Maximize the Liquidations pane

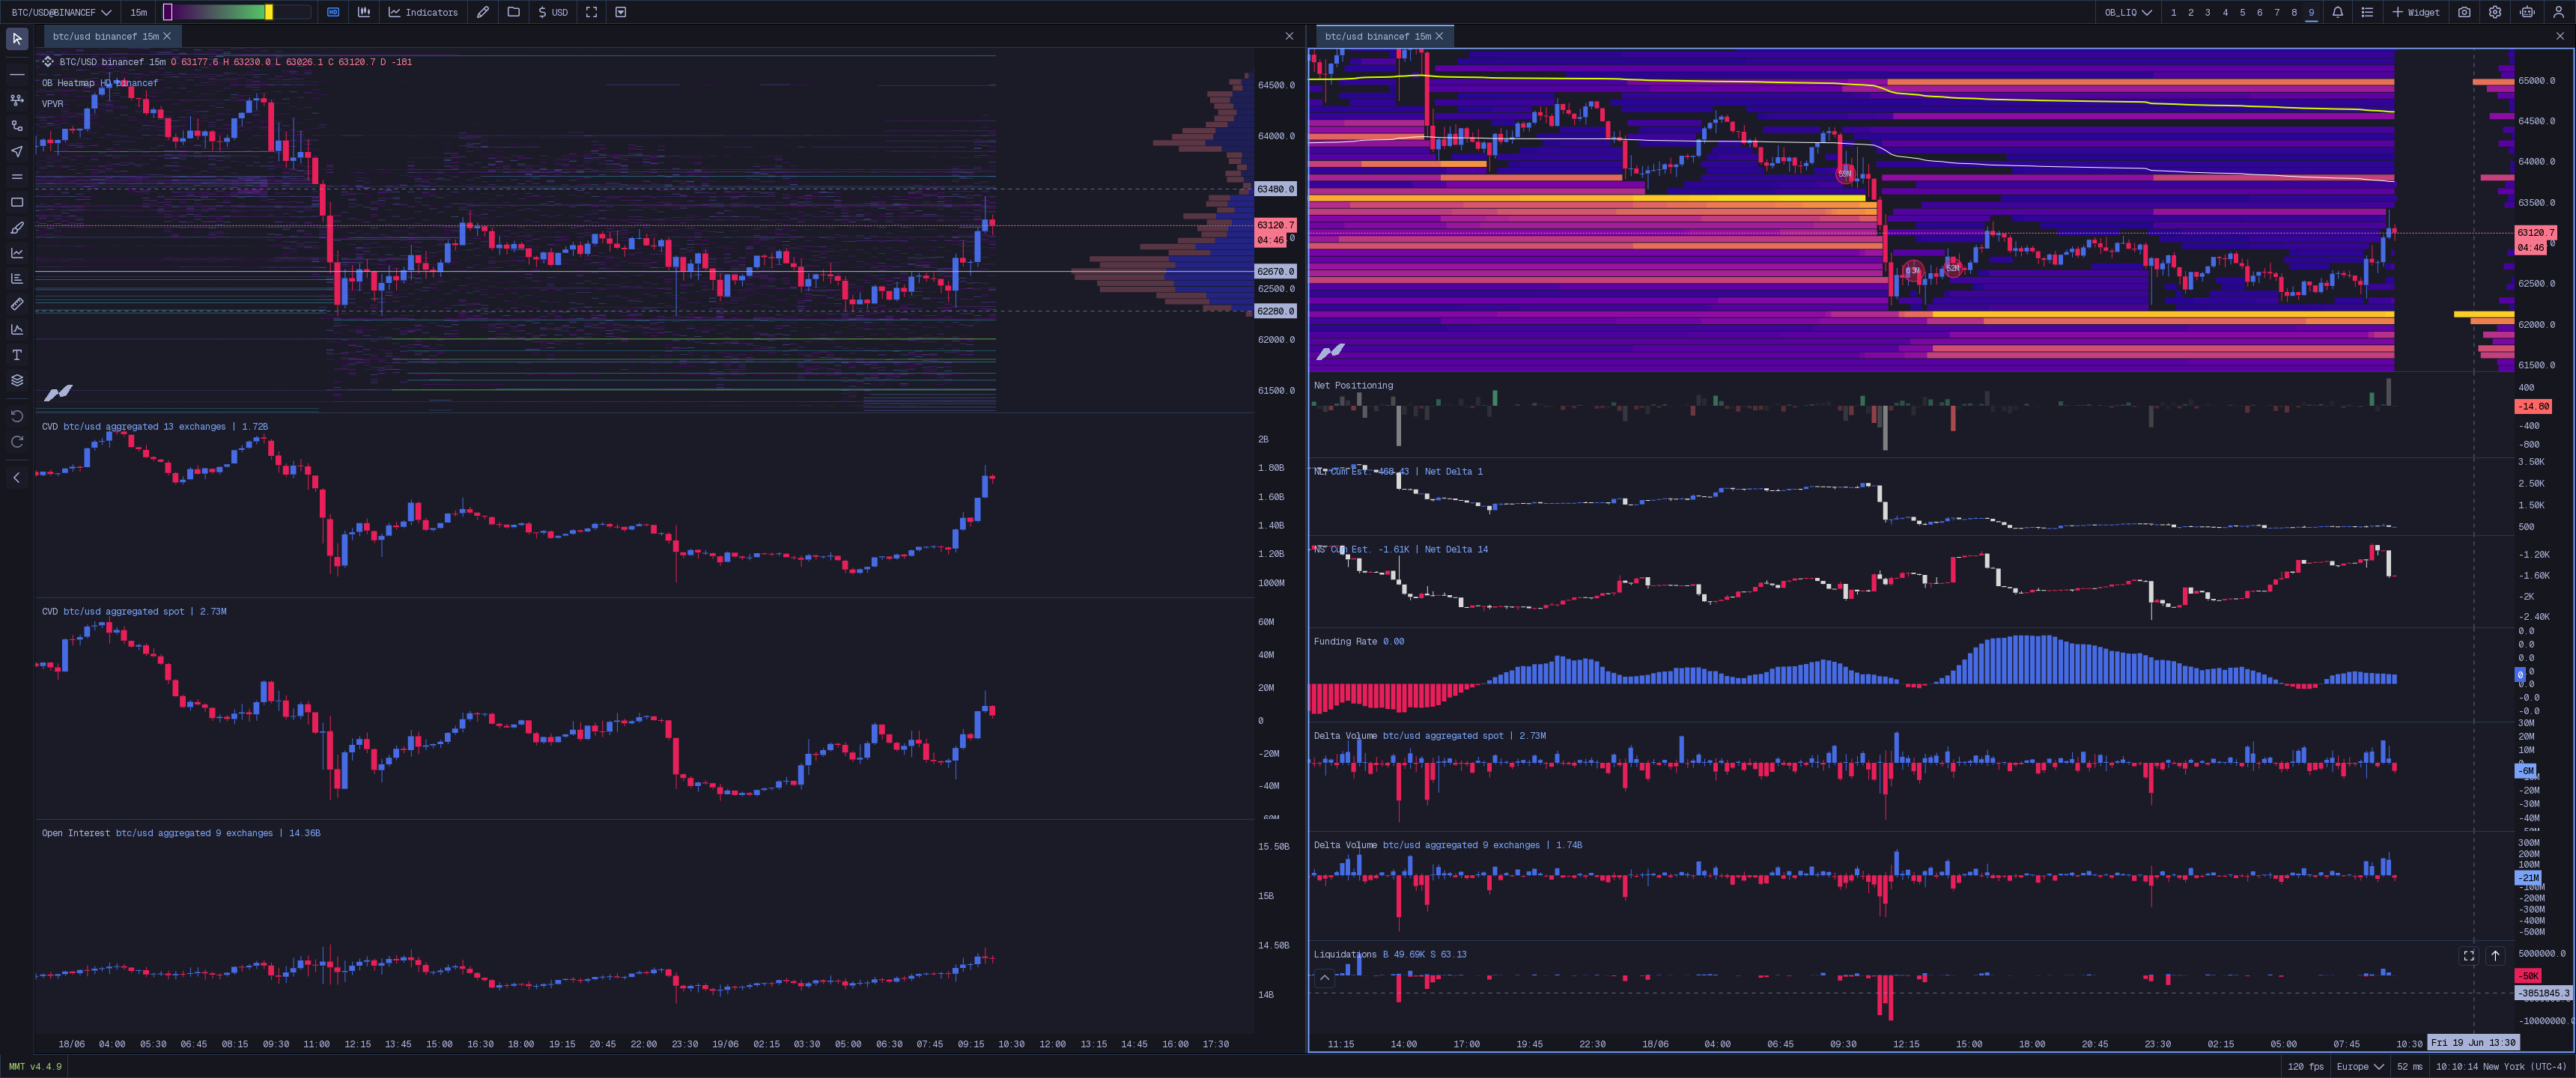(2469, 956)
